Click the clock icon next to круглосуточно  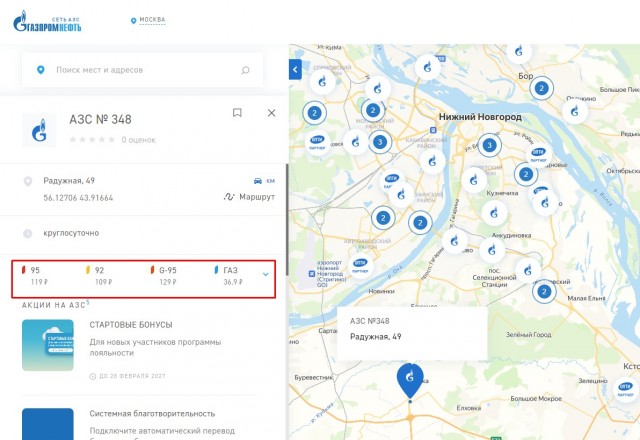pyautogui.click(x=27, y=233)
